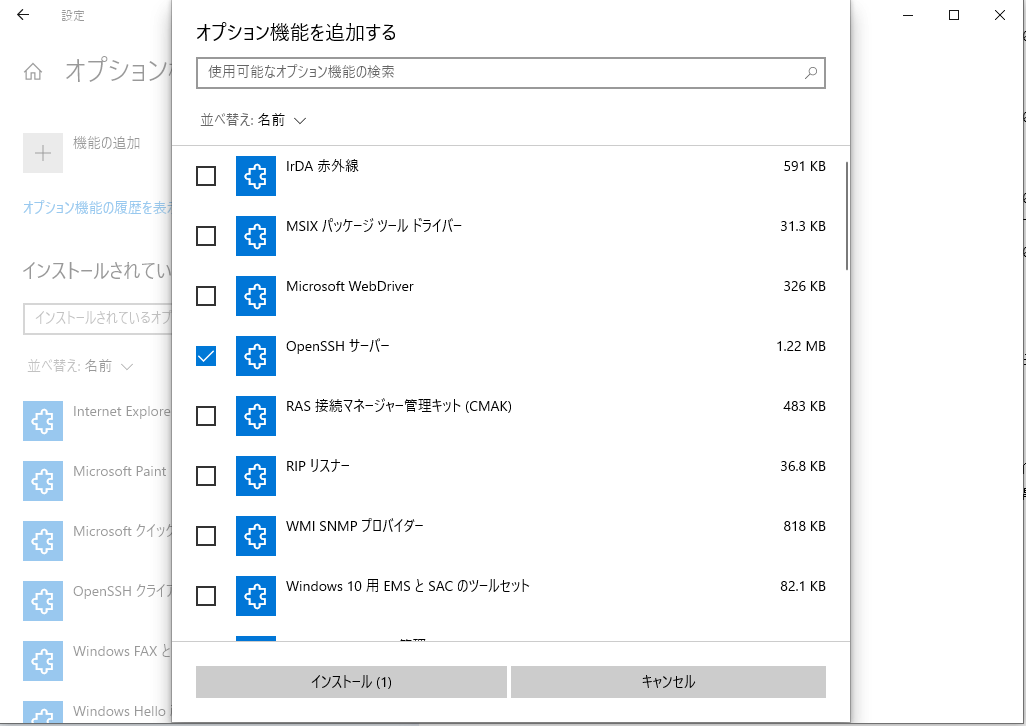
Task: Check the IrDA 赤外線 checkbox
Action: (206, 176)
